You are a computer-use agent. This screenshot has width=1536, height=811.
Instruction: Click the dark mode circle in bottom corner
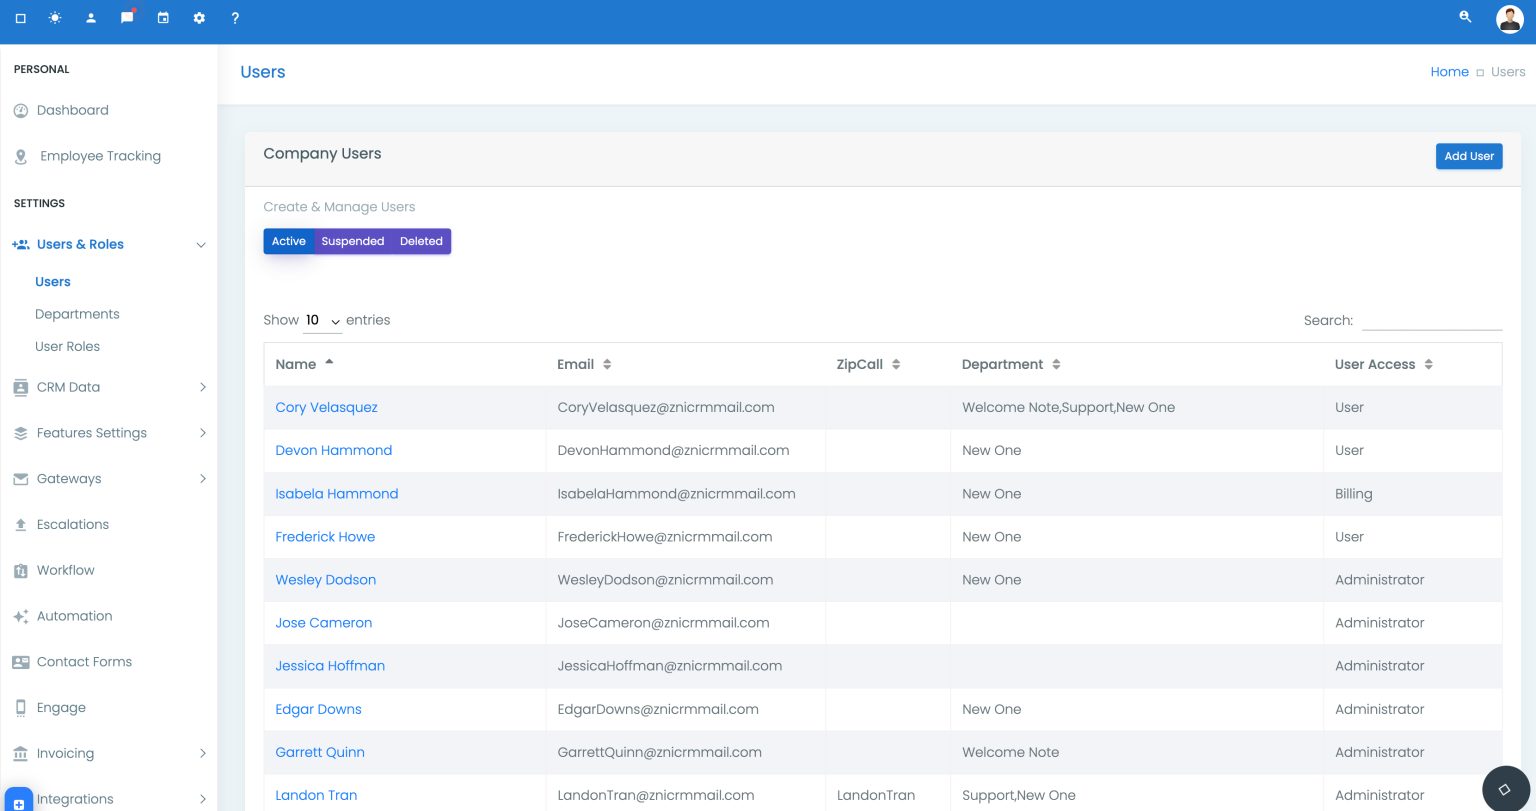[x=1507, y=789]
